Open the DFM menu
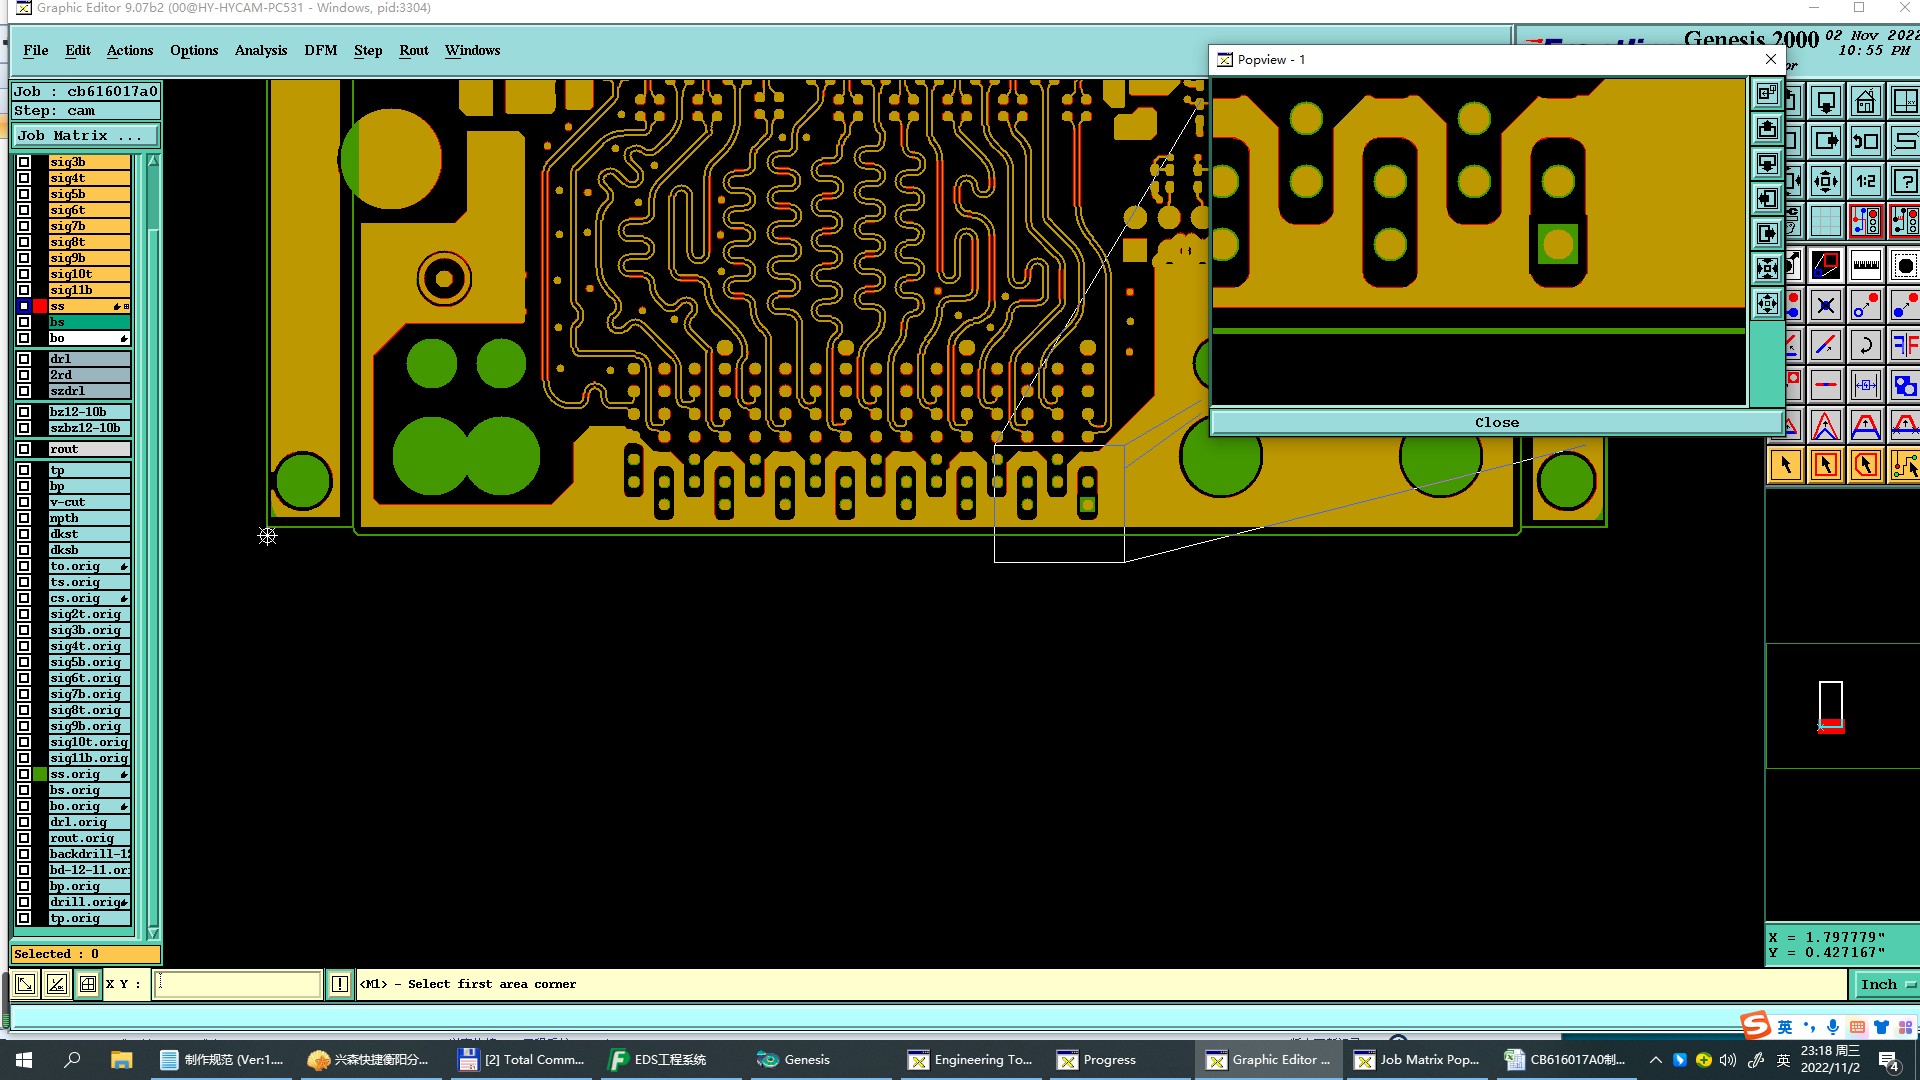Viewport: 1920px width, 1080px height. 320,50
